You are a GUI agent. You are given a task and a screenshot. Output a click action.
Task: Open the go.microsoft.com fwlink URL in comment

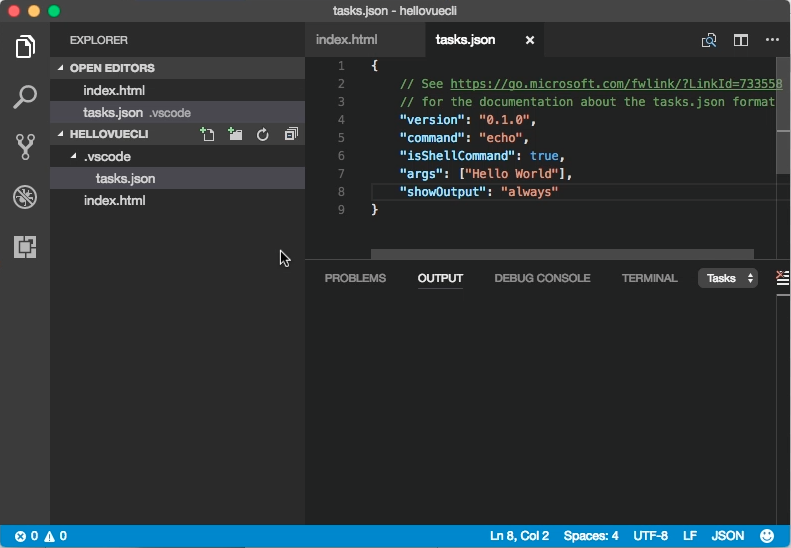click(x=616, y=84)
